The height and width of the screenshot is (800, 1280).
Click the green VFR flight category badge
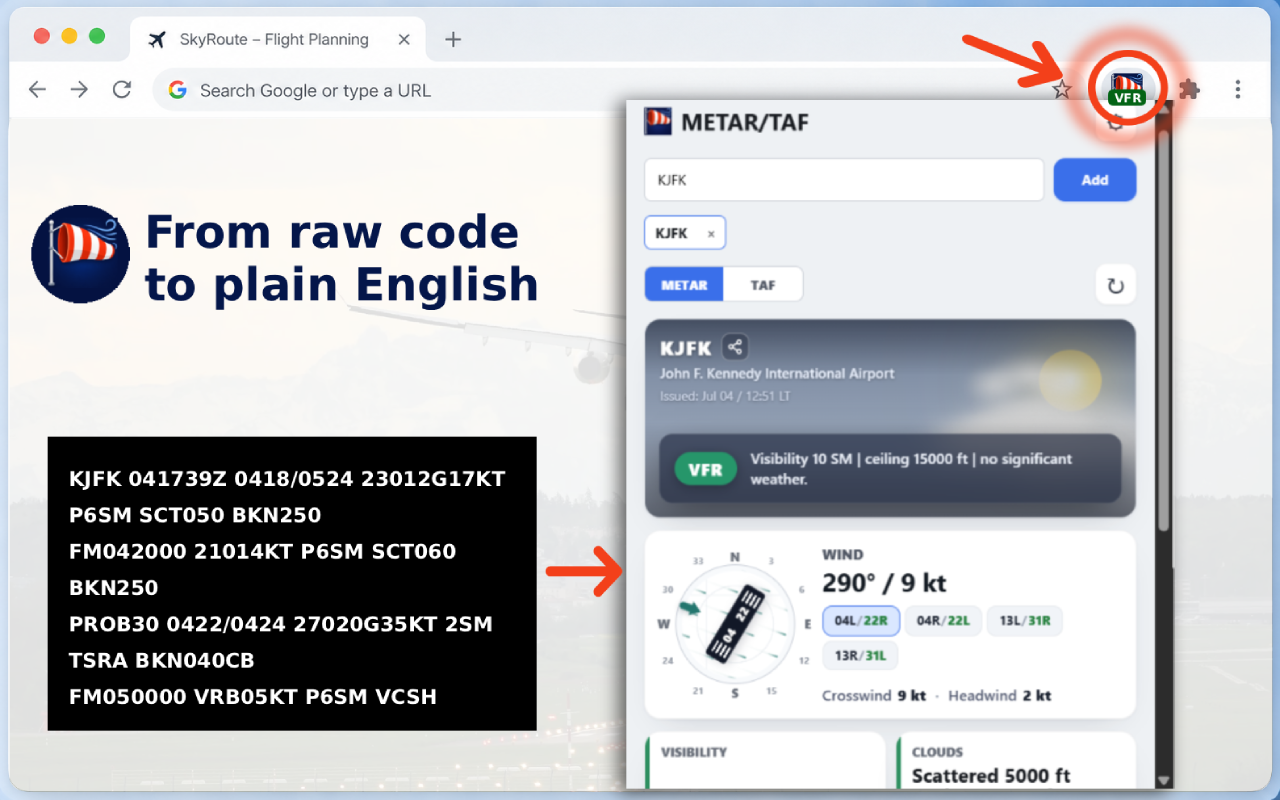point(705,469)
